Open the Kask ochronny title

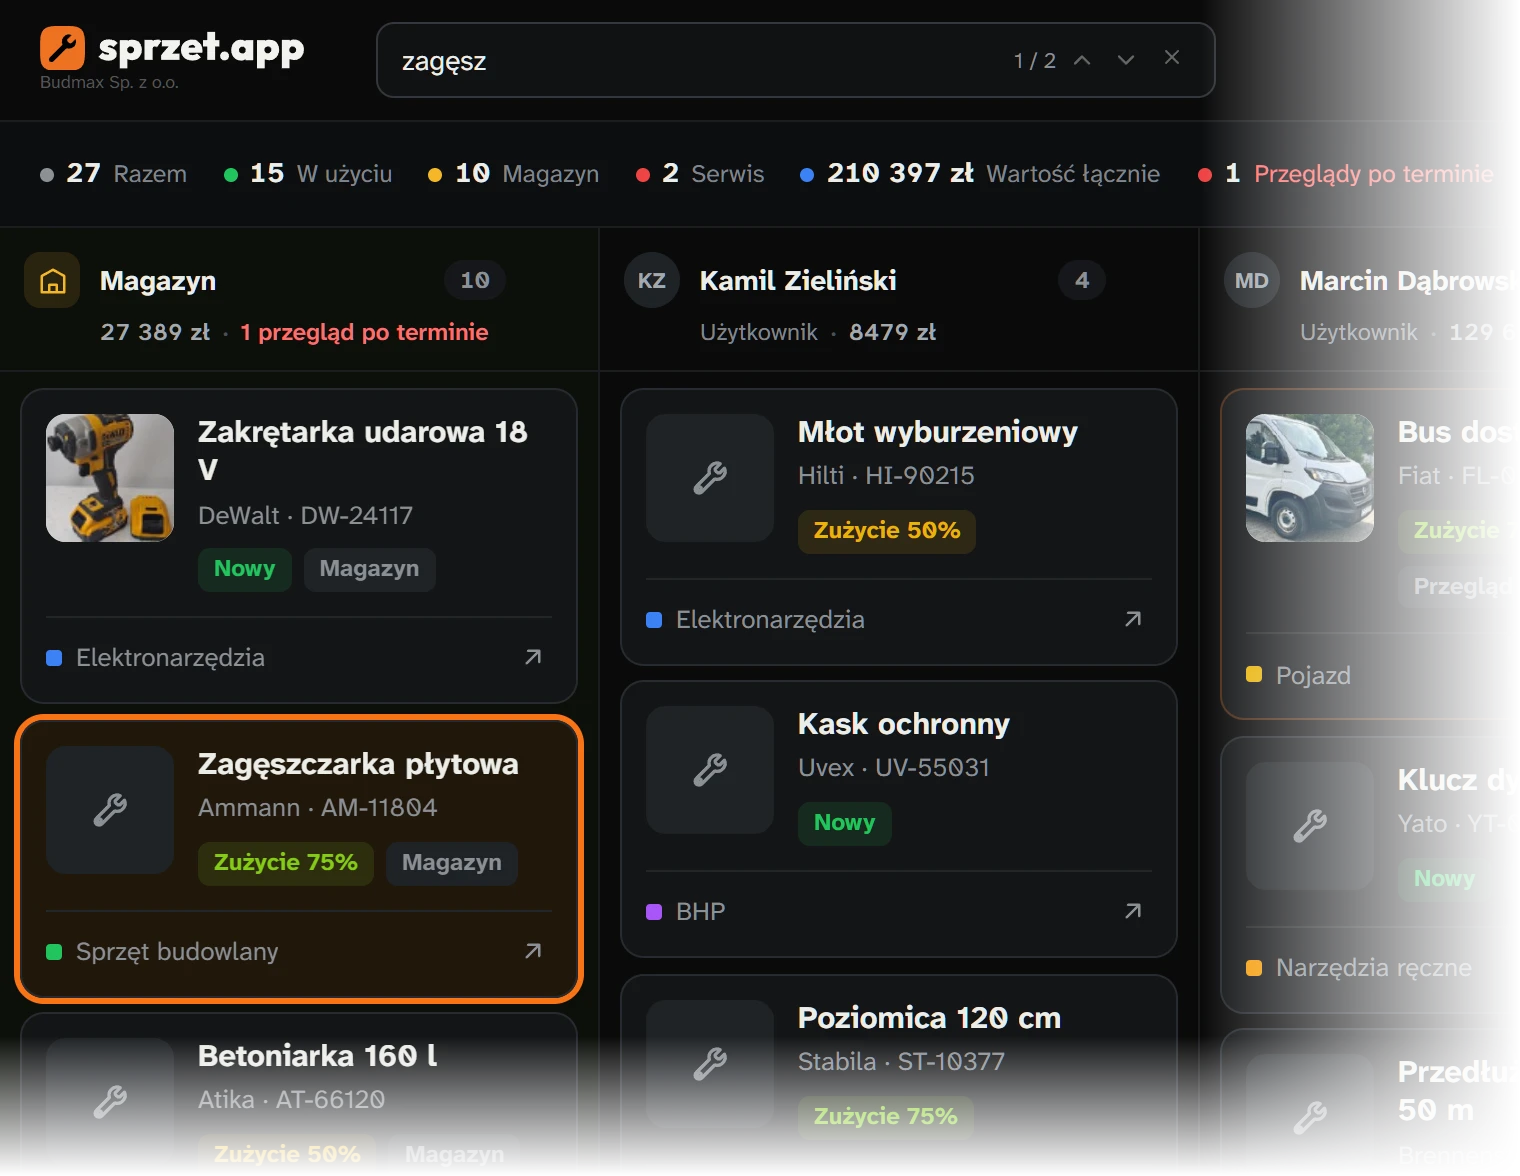tap(904, 724)
